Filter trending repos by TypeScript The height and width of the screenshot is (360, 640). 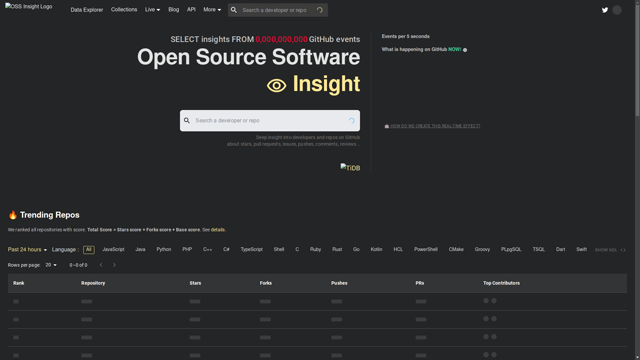[251, 249]
